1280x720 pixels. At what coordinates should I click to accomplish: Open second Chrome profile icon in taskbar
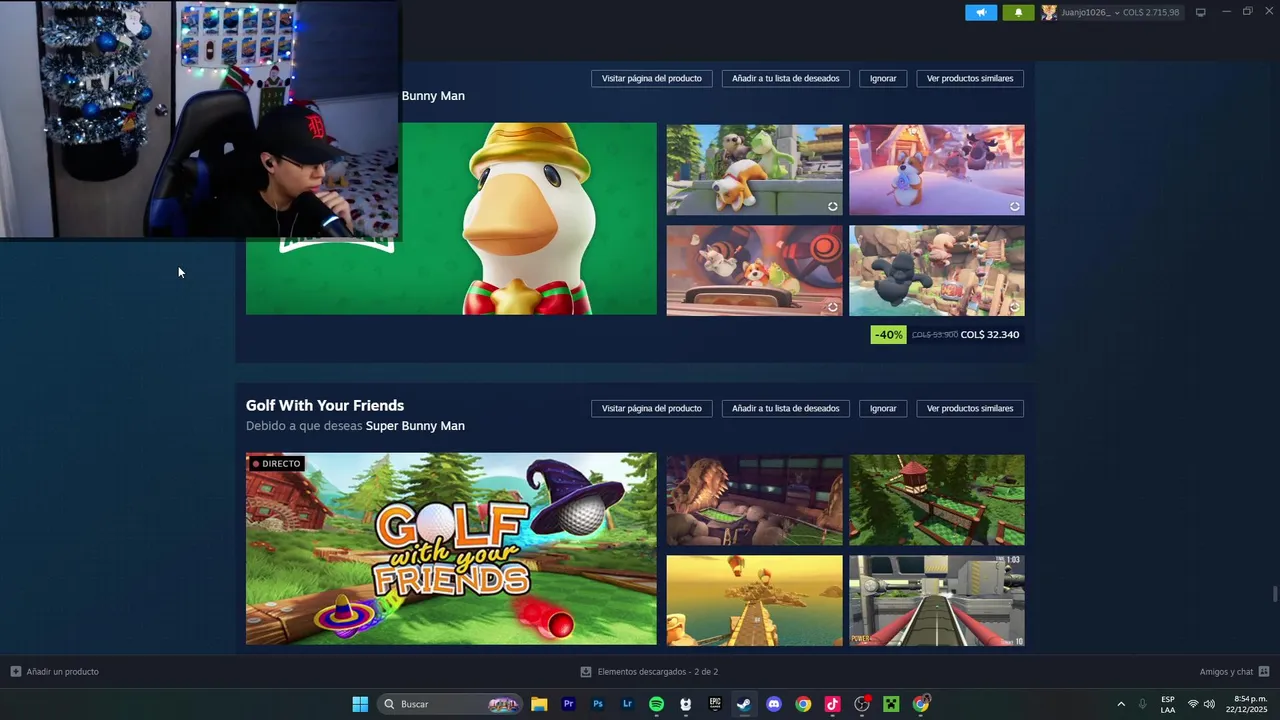pos(921,704)
